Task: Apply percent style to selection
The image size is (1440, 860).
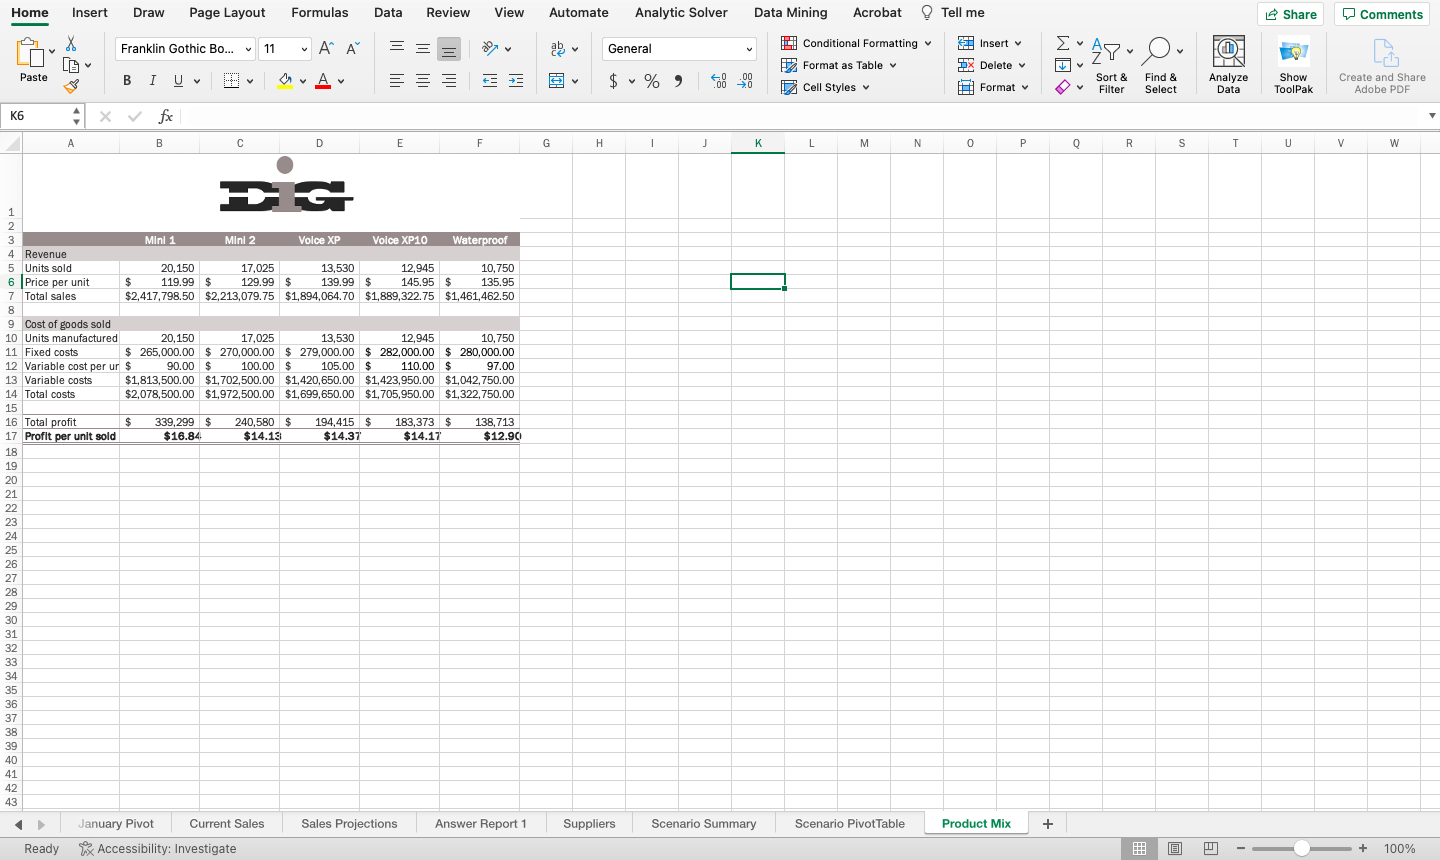Action: [651, 81]
